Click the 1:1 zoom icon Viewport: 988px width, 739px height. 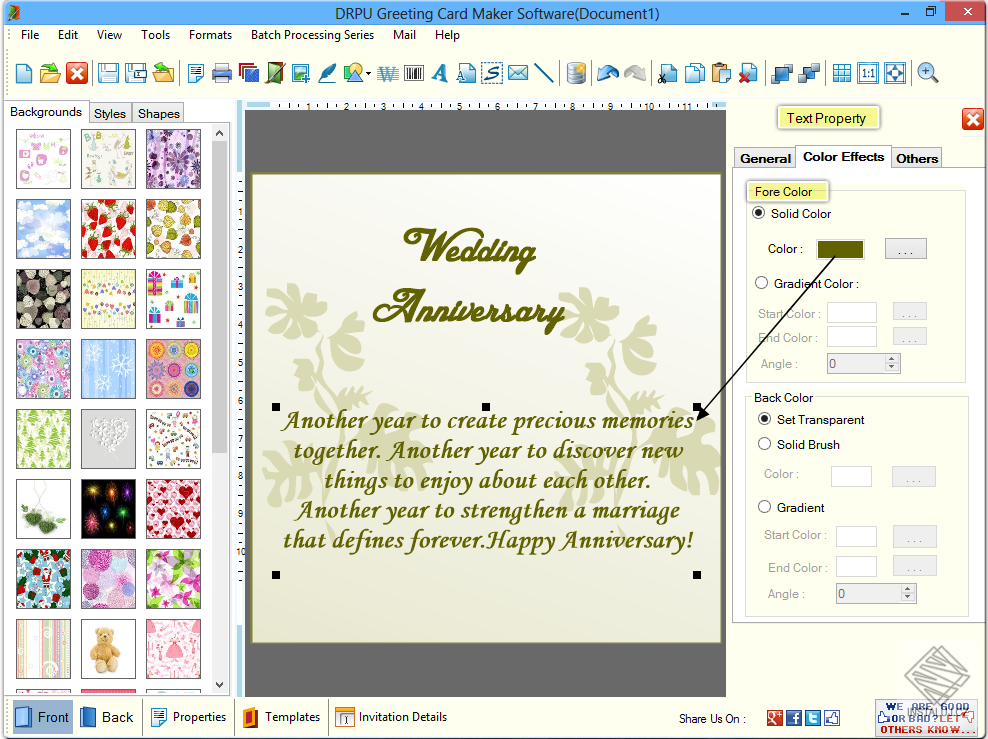click(868, 72)
